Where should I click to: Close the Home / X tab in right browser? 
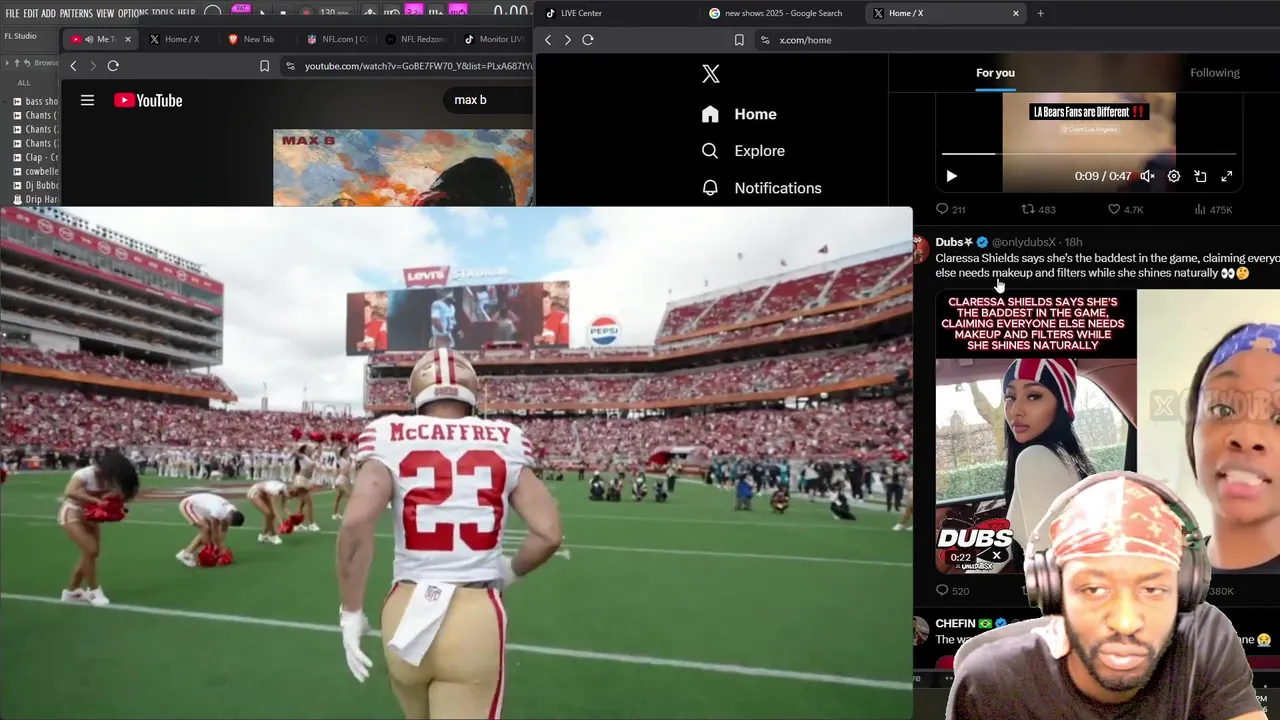[x=1016, y=13]
